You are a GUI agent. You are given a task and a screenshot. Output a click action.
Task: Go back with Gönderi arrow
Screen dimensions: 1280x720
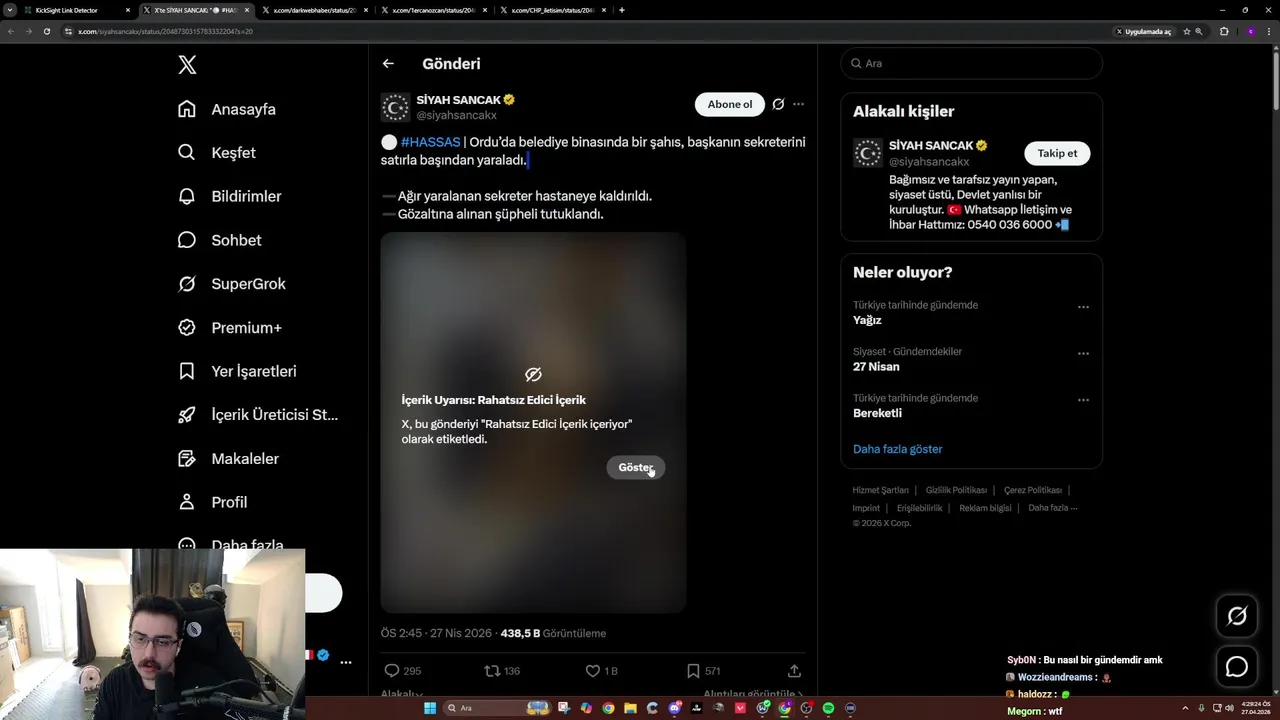(388, 64)
